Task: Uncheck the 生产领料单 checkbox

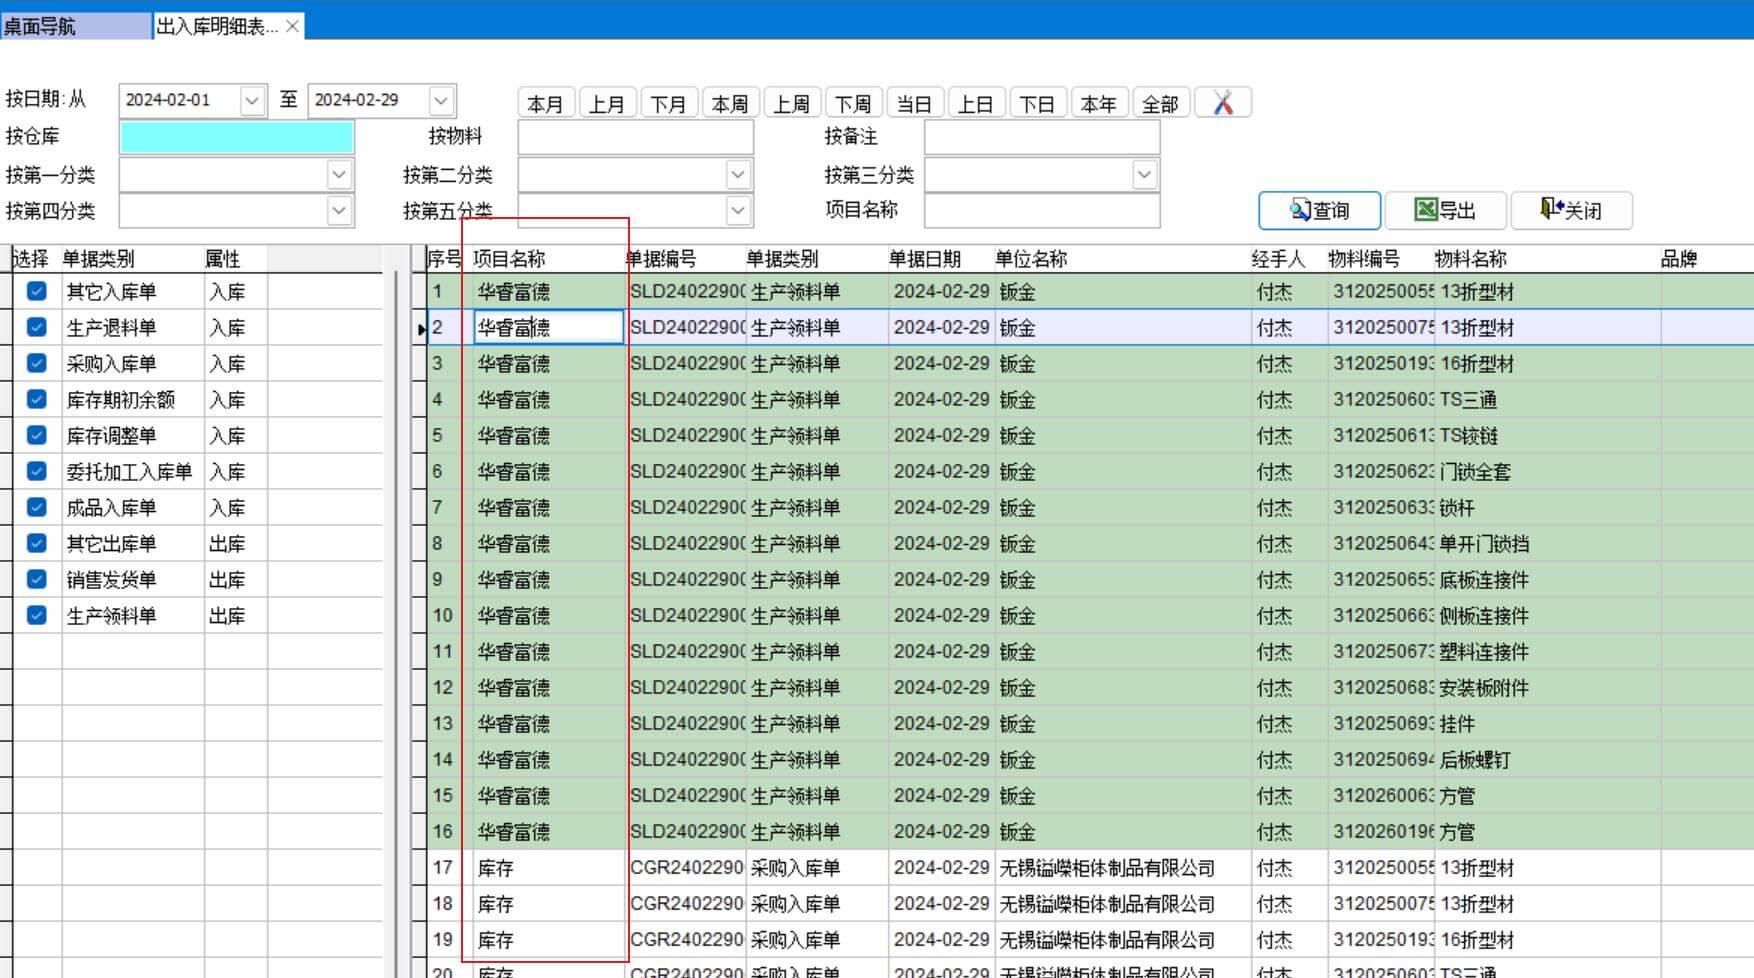Action: [37, 616]
